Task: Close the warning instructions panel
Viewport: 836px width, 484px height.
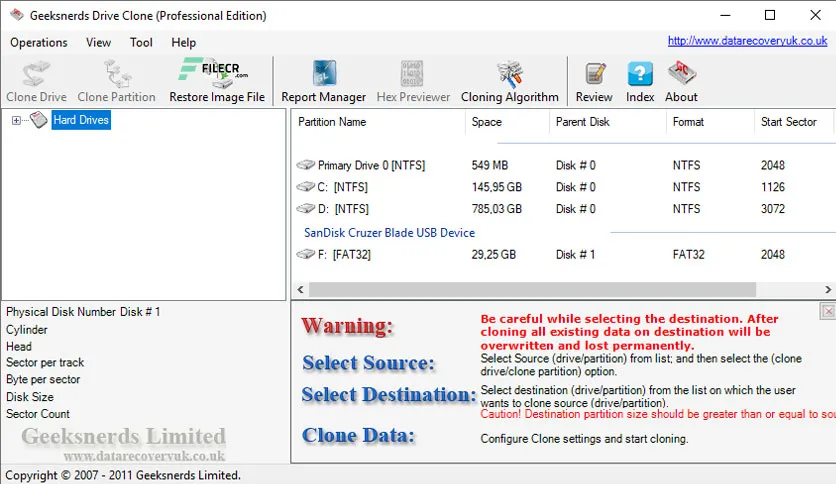Action: click(x=828, y=311)
